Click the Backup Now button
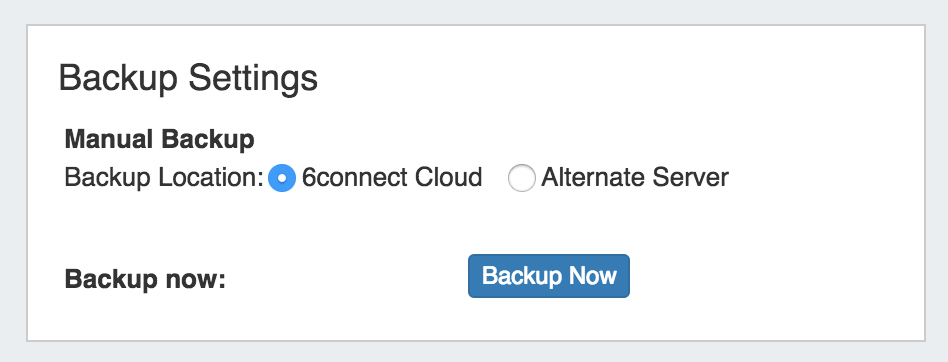 click(549, 276)
